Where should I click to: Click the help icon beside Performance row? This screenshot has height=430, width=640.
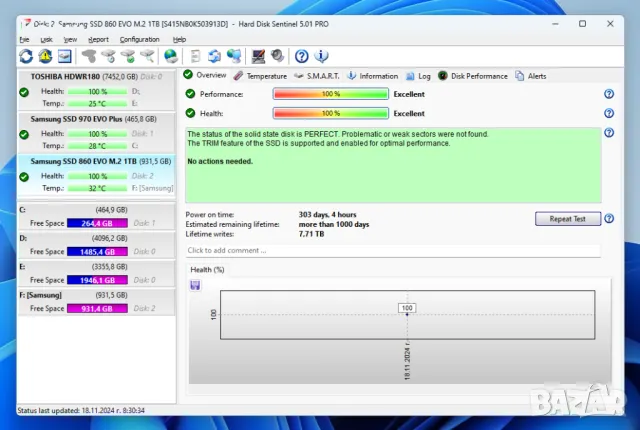608,94
